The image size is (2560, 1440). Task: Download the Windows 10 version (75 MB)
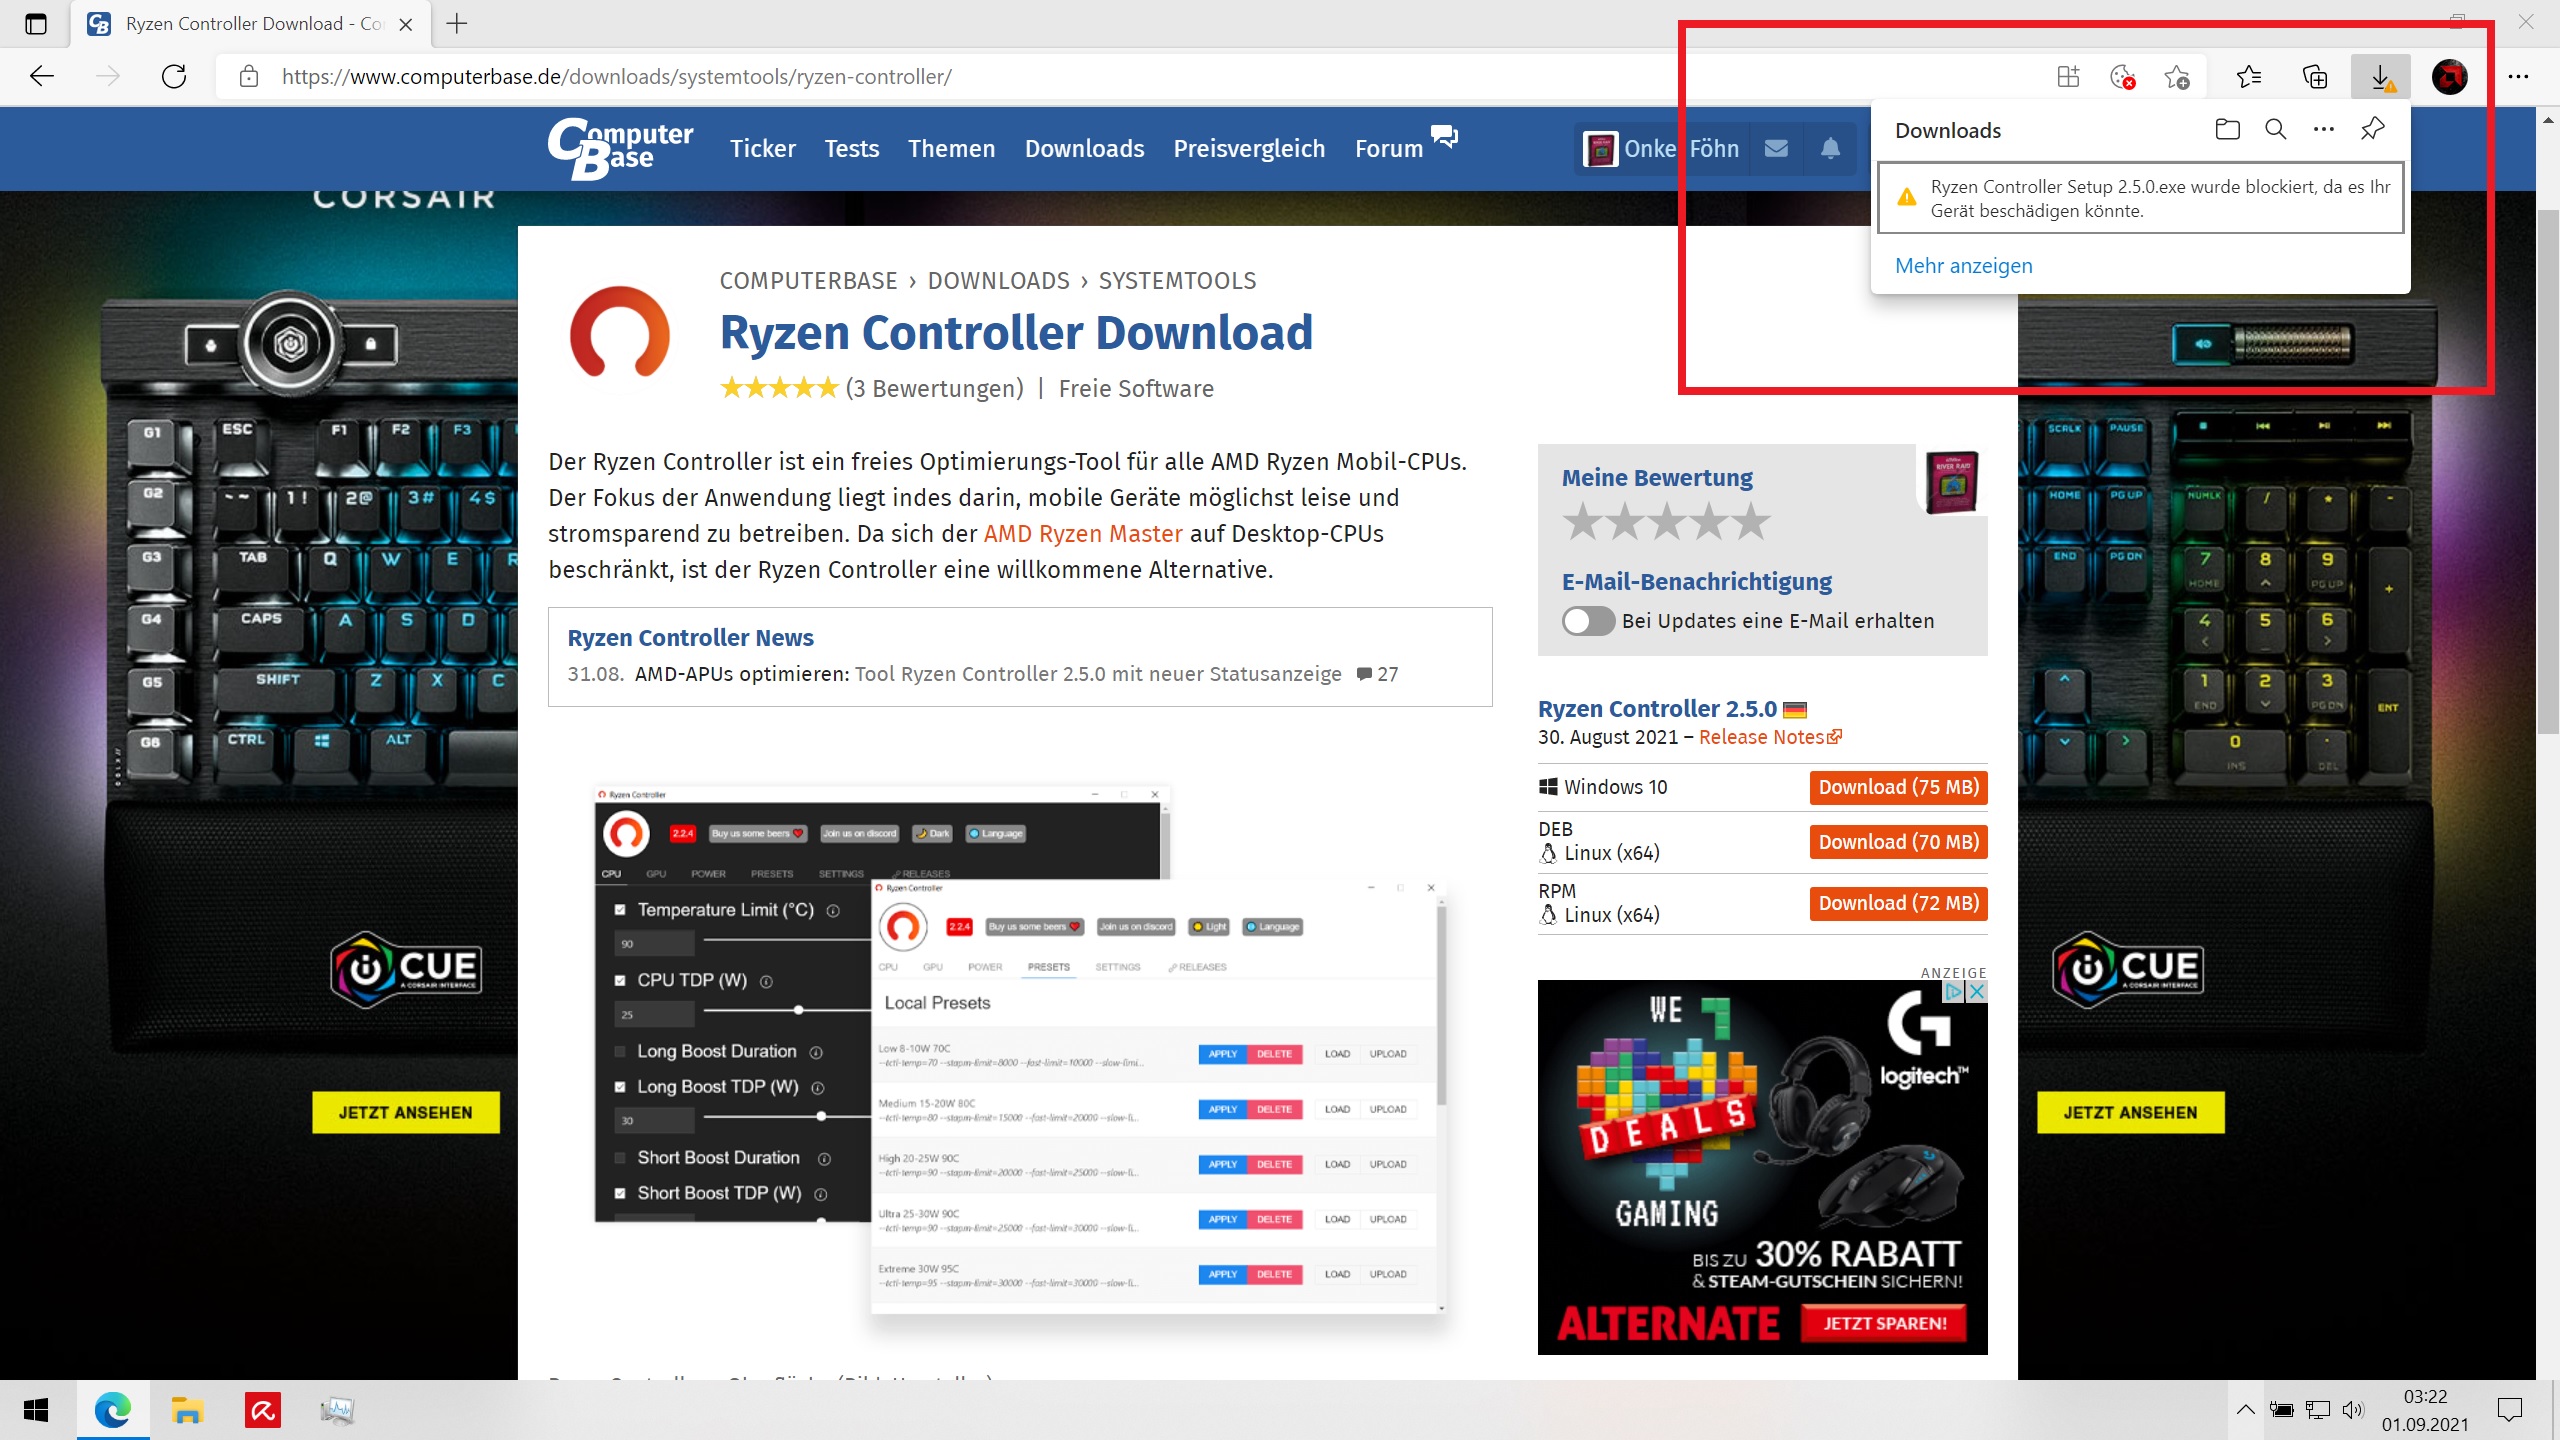tap(1898, 787)
